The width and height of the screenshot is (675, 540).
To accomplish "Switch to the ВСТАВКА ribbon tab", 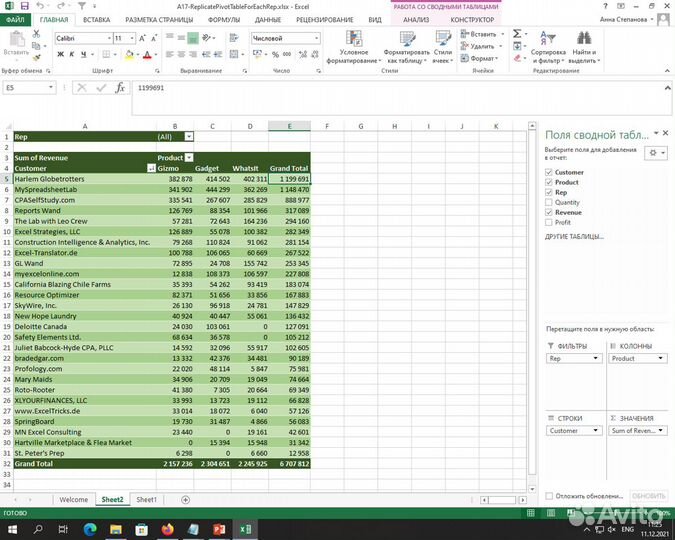I will point(96,20).
